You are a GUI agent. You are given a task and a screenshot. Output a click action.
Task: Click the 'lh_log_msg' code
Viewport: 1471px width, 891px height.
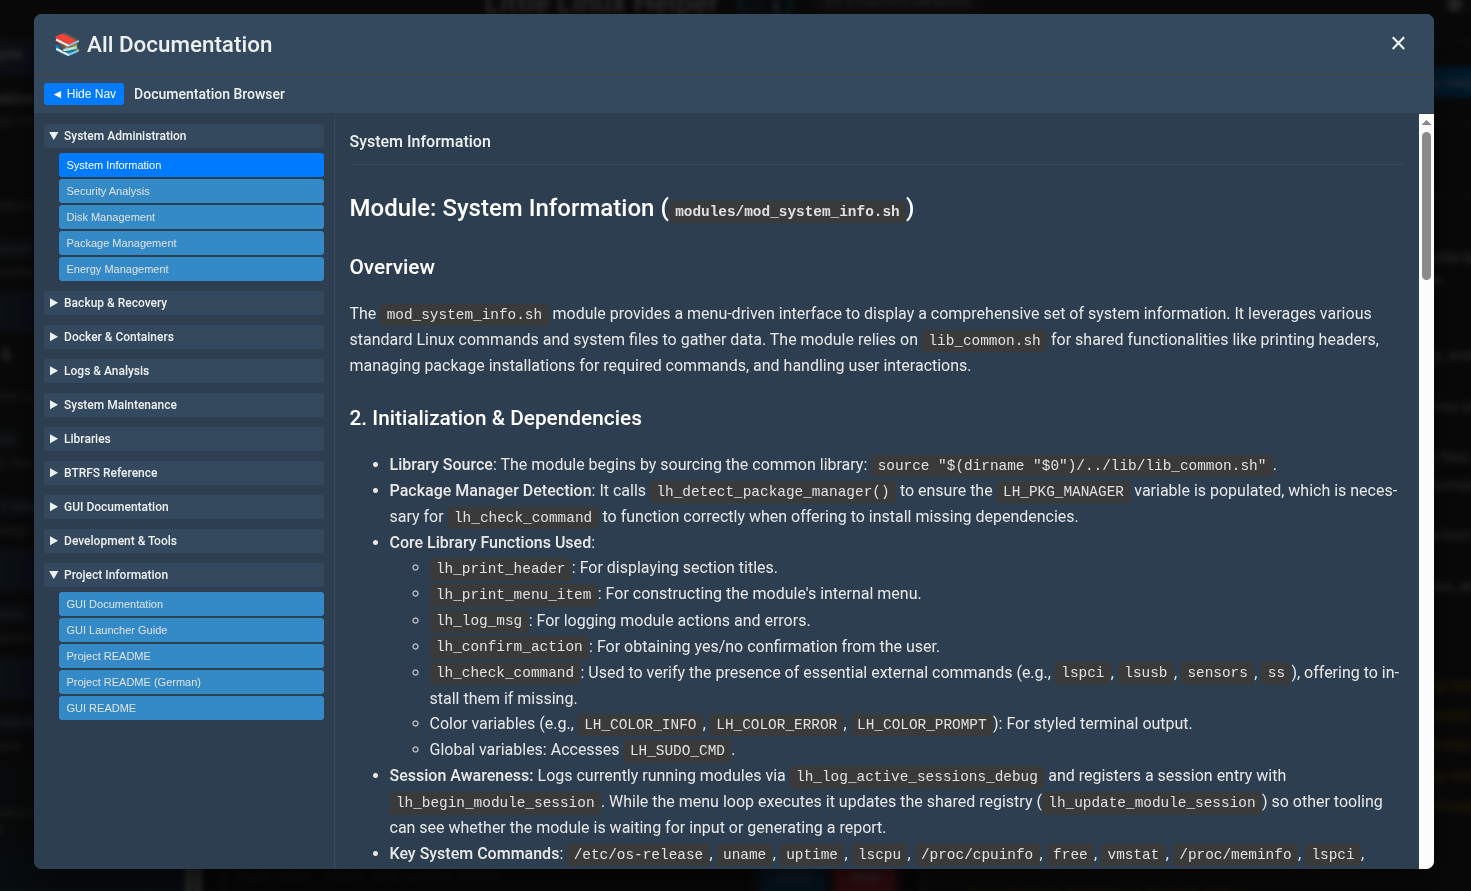pyautogui.click(x=479, y=620)
